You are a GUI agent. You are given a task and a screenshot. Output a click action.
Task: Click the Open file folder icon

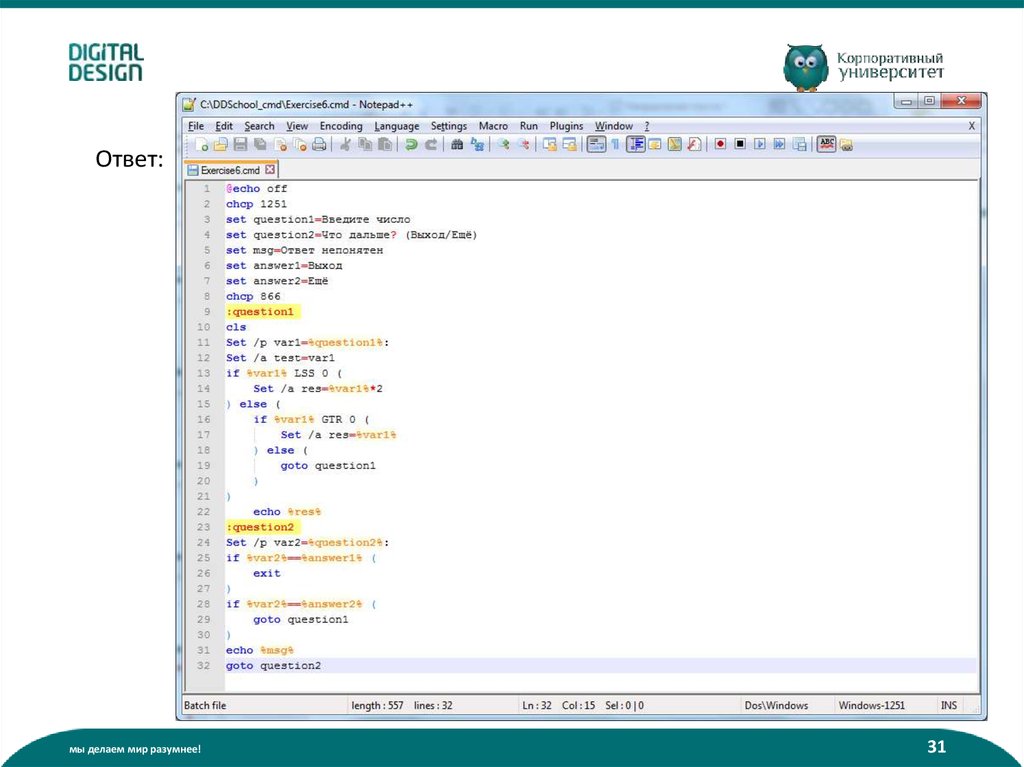tap(219, 145)
